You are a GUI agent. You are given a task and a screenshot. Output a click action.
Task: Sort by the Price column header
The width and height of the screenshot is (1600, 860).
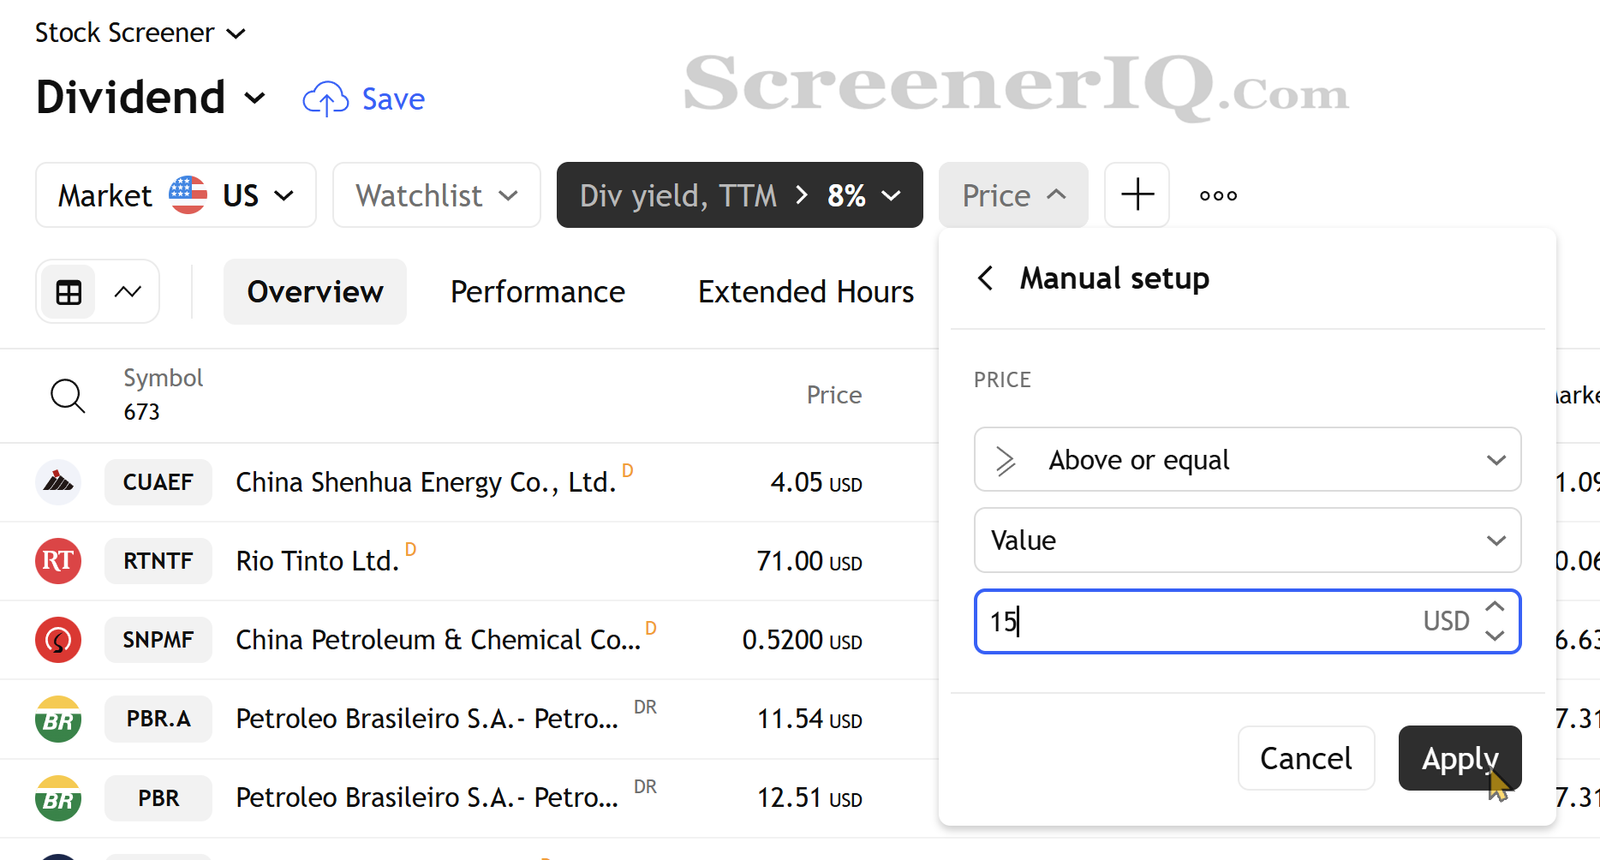(834, 395)
